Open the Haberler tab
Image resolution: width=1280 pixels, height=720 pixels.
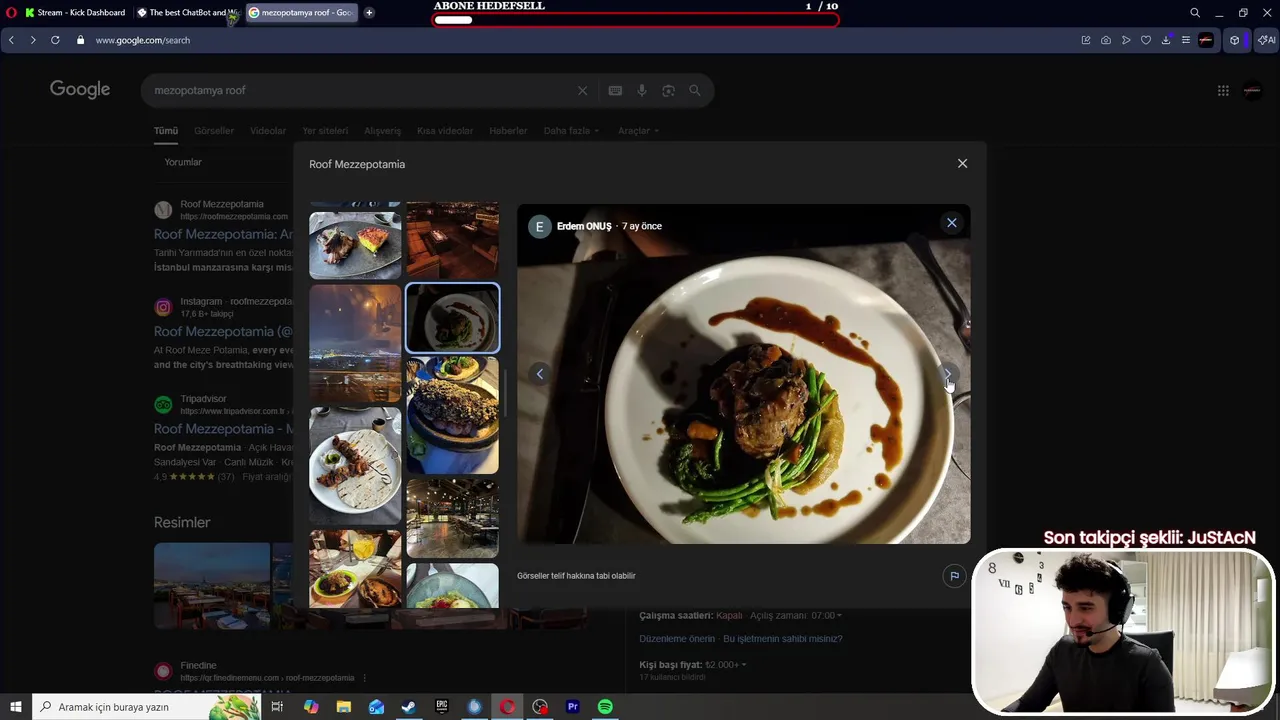tap(508, 131)
